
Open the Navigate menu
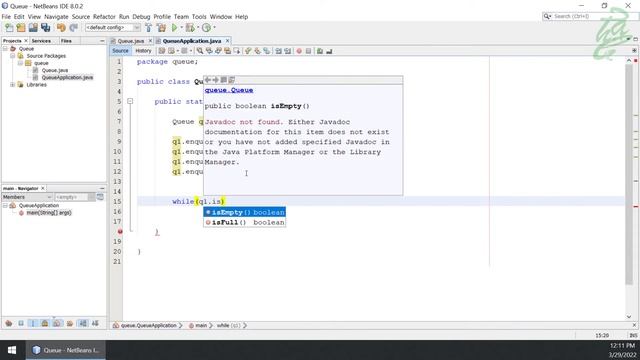[56, 17]
